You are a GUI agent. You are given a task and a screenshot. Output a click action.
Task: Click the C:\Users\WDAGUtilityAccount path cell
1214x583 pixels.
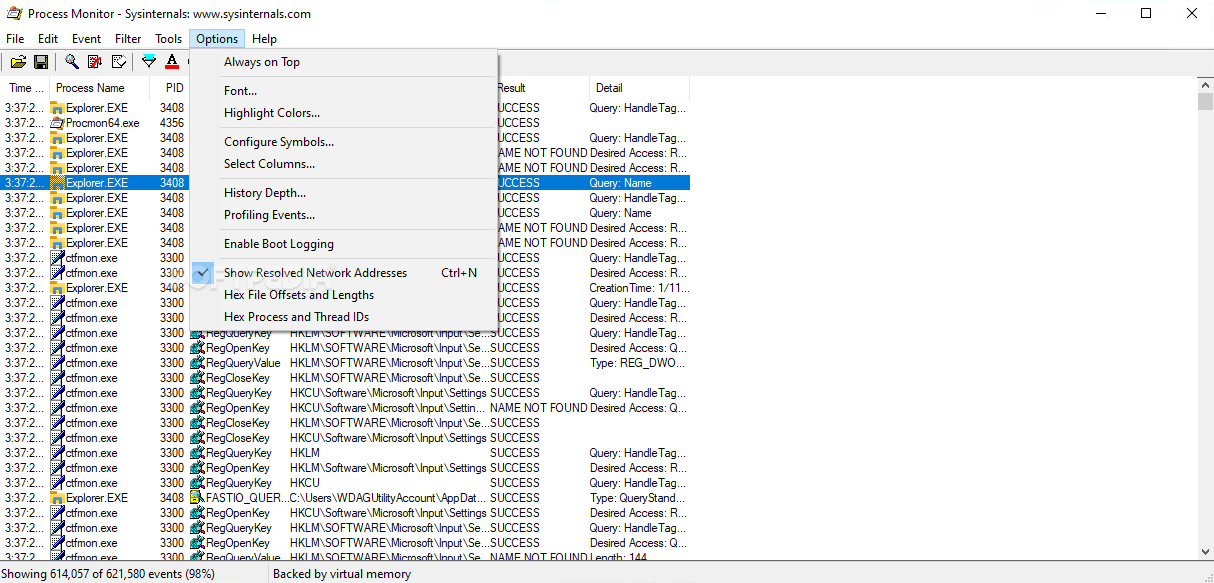[x=388, y=498]
